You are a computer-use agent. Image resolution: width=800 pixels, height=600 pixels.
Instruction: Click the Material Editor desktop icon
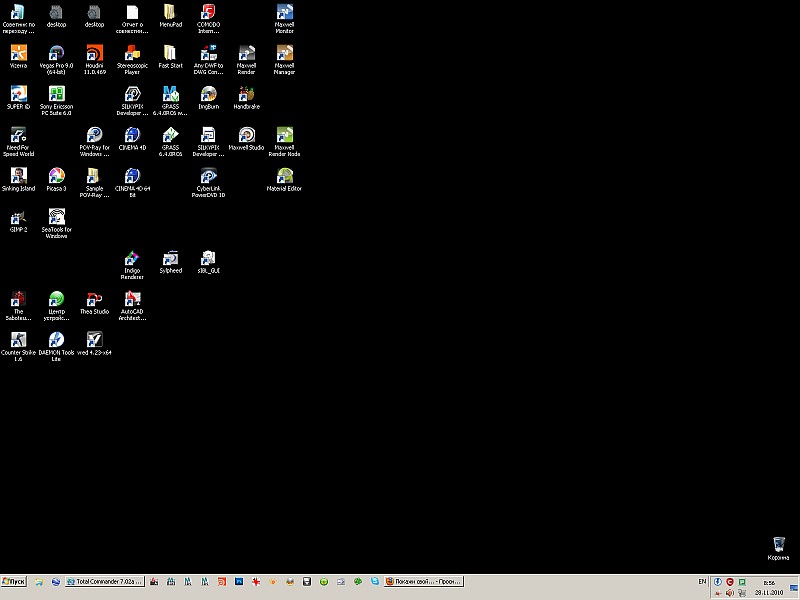point(284,177)
